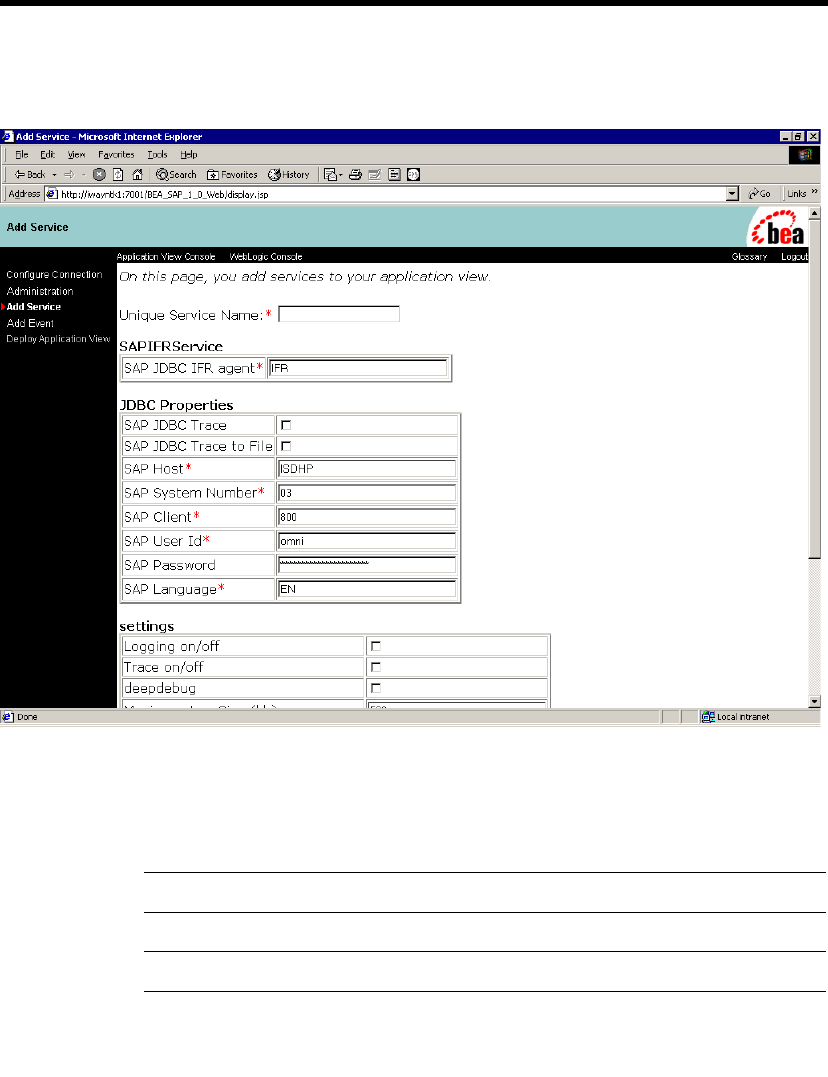Click the Internet Explorer title bar icon
Screen dimensions: 828x1077
tap(8, 136)
